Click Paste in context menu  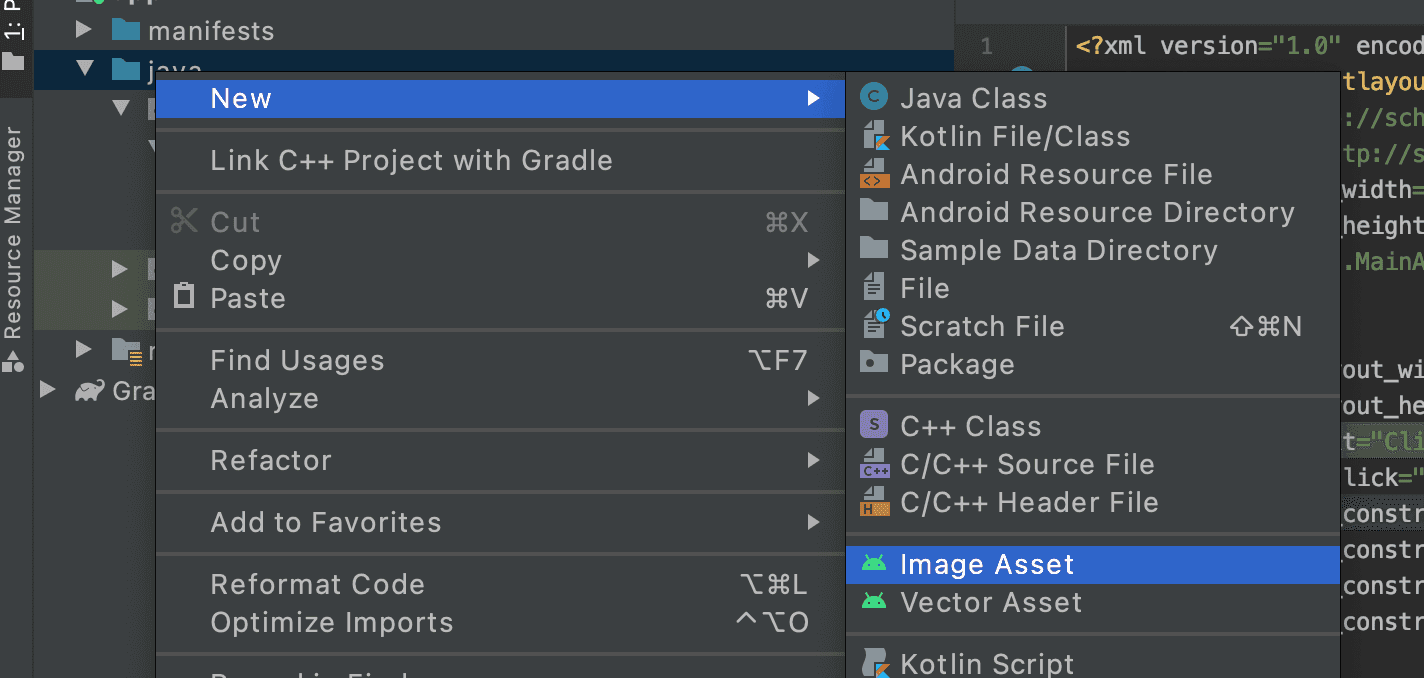247,298
